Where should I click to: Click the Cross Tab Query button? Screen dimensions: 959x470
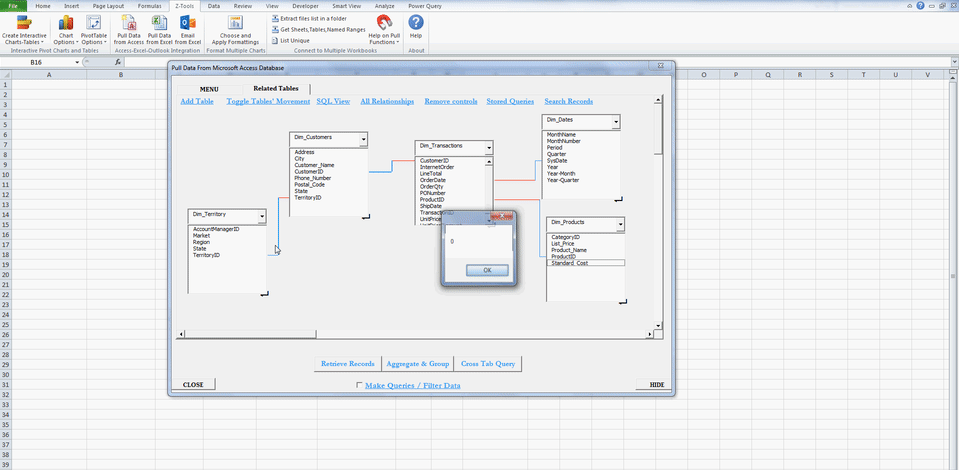click(x=488, y=364)
